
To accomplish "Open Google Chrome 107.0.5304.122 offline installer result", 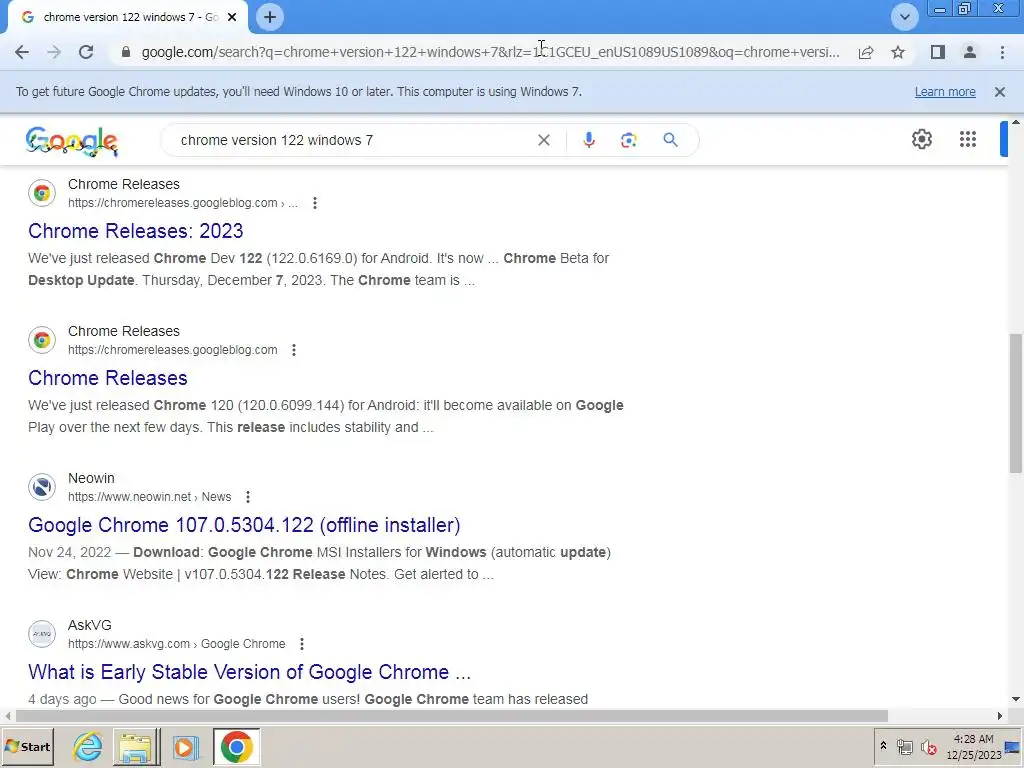I will tap(244, 525).
